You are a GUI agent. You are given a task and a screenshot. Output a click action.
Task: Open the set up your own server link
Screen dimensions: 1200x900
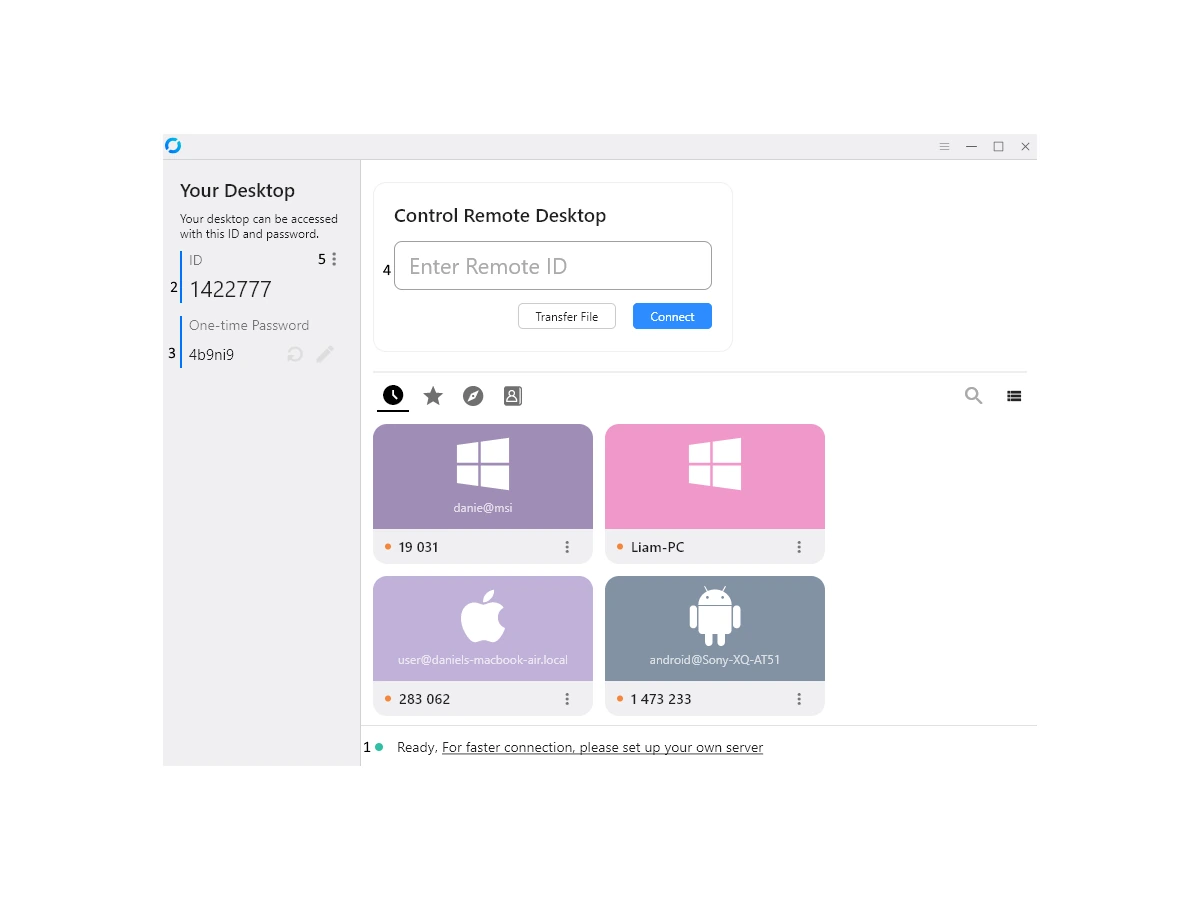click(x=602, y=747)
